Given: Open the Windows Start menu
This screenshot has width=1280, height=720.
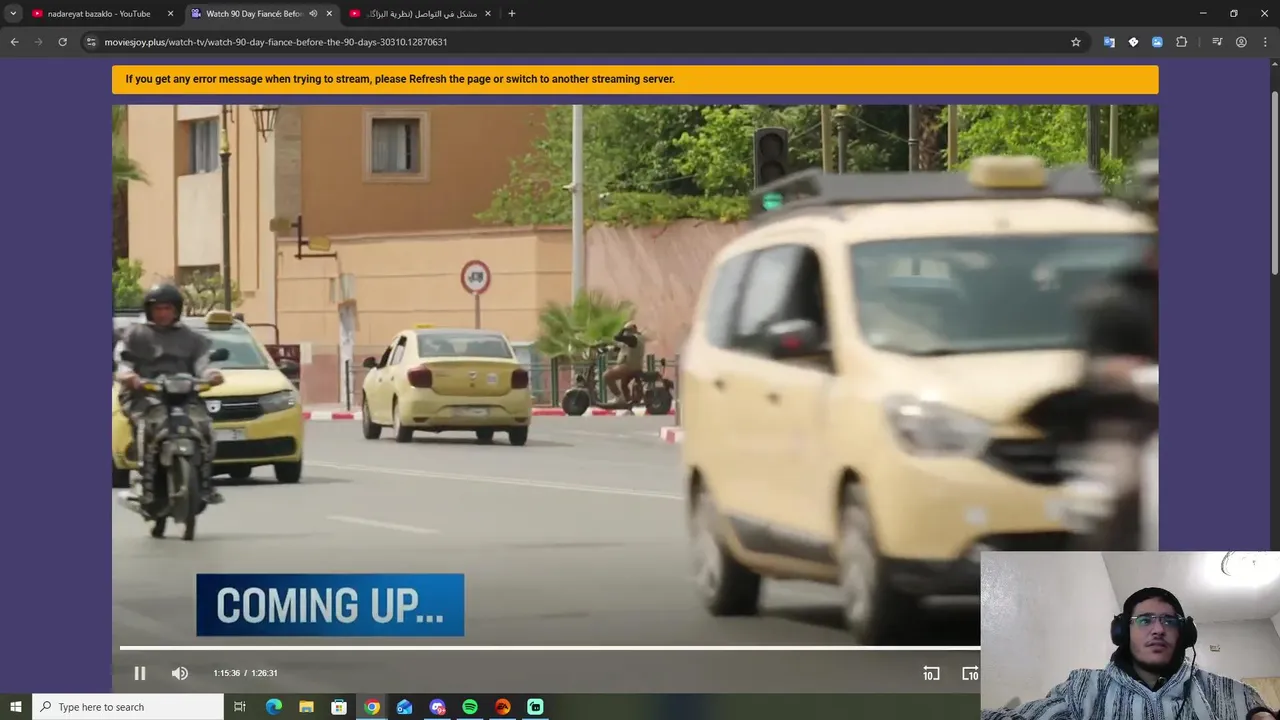Looking at the screenshot, I should [16, 707].
